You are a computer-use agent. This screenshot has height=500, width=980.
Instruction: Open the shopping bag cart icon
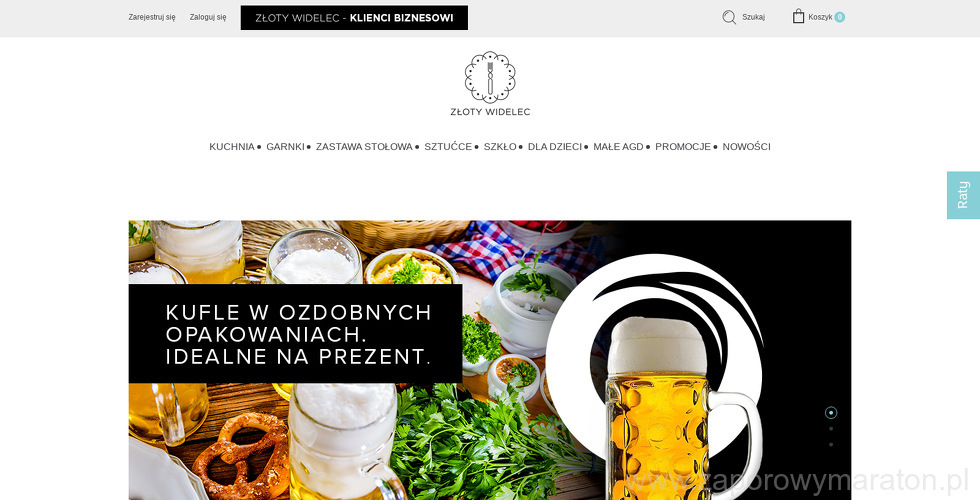(798, 16)
